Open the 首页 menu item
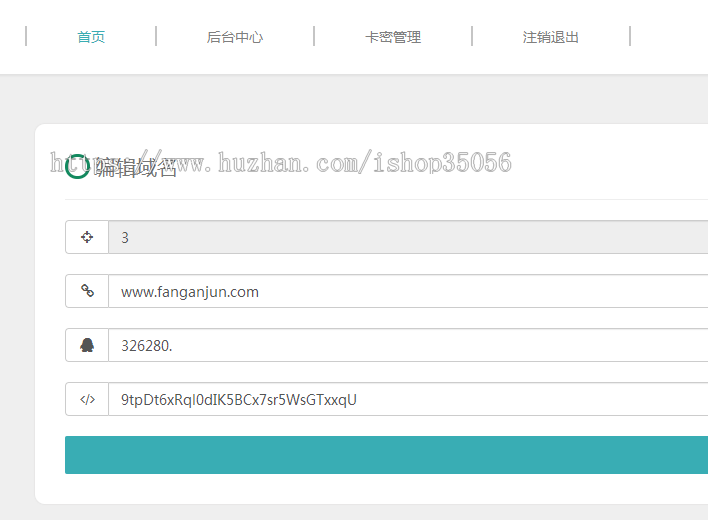The width and height of the screenshot is (708, 520). [x=91, y=37]
